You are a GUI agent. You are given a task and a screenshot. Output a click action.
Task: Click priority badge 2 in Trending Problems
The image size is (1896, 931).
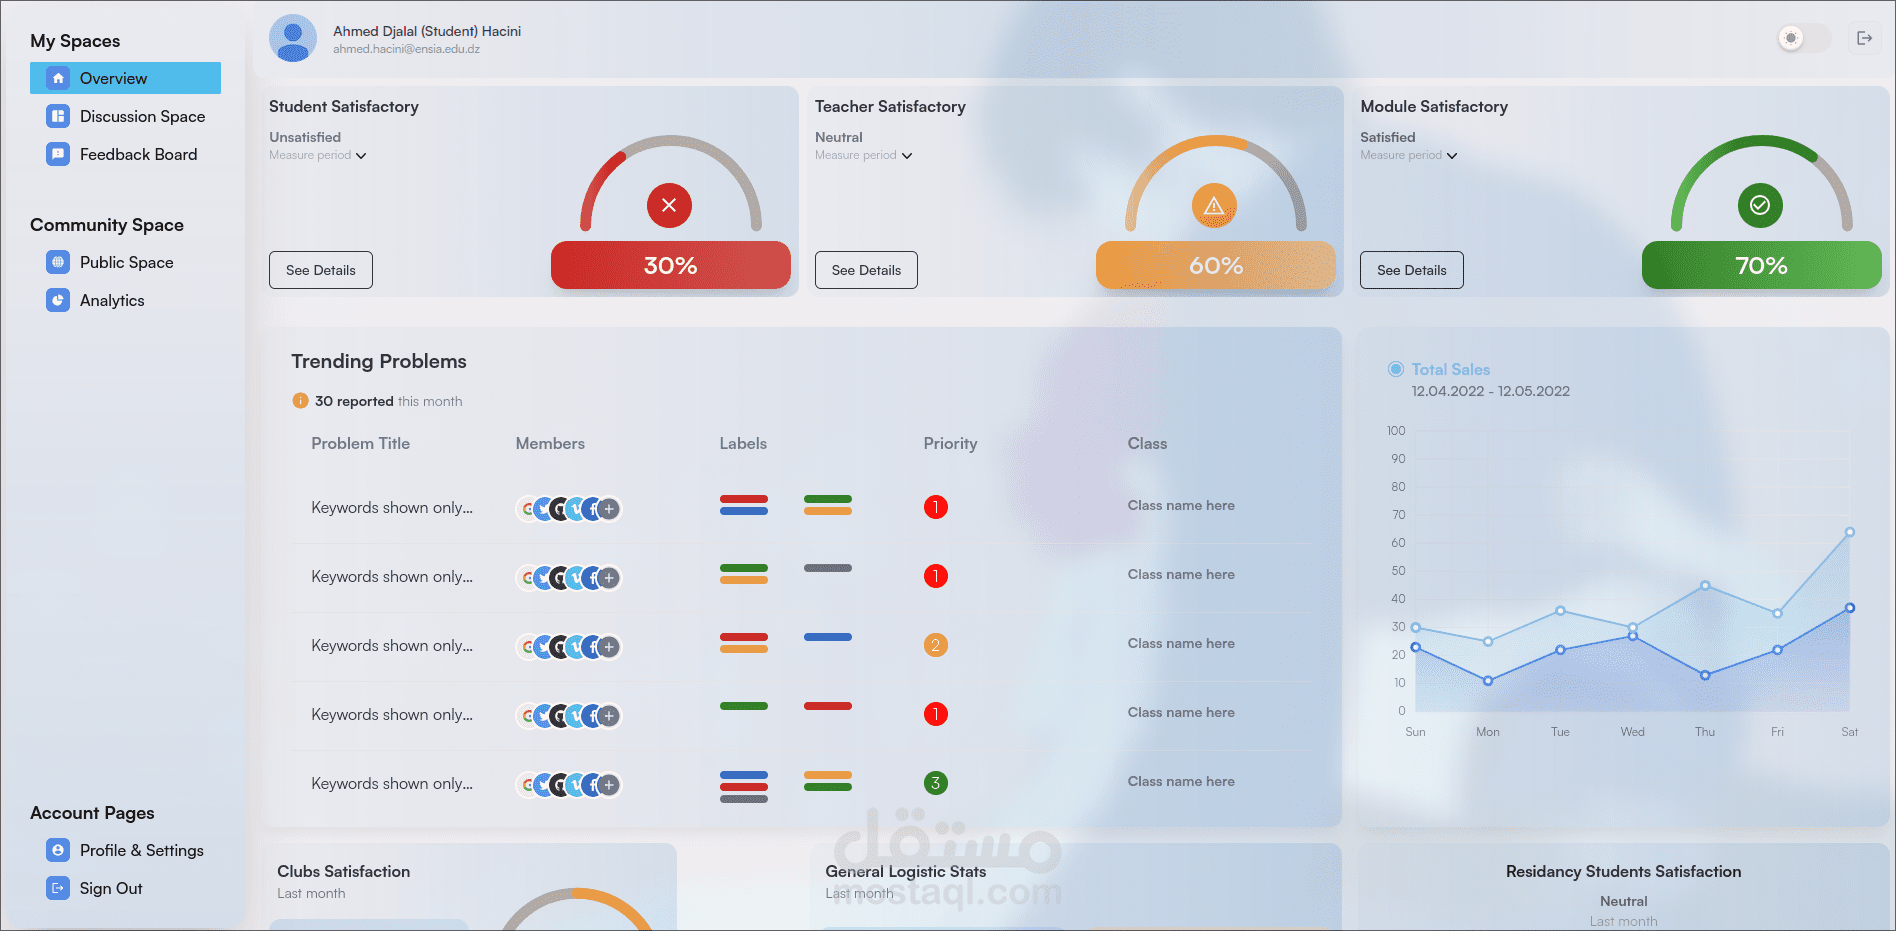click(936, 645)
